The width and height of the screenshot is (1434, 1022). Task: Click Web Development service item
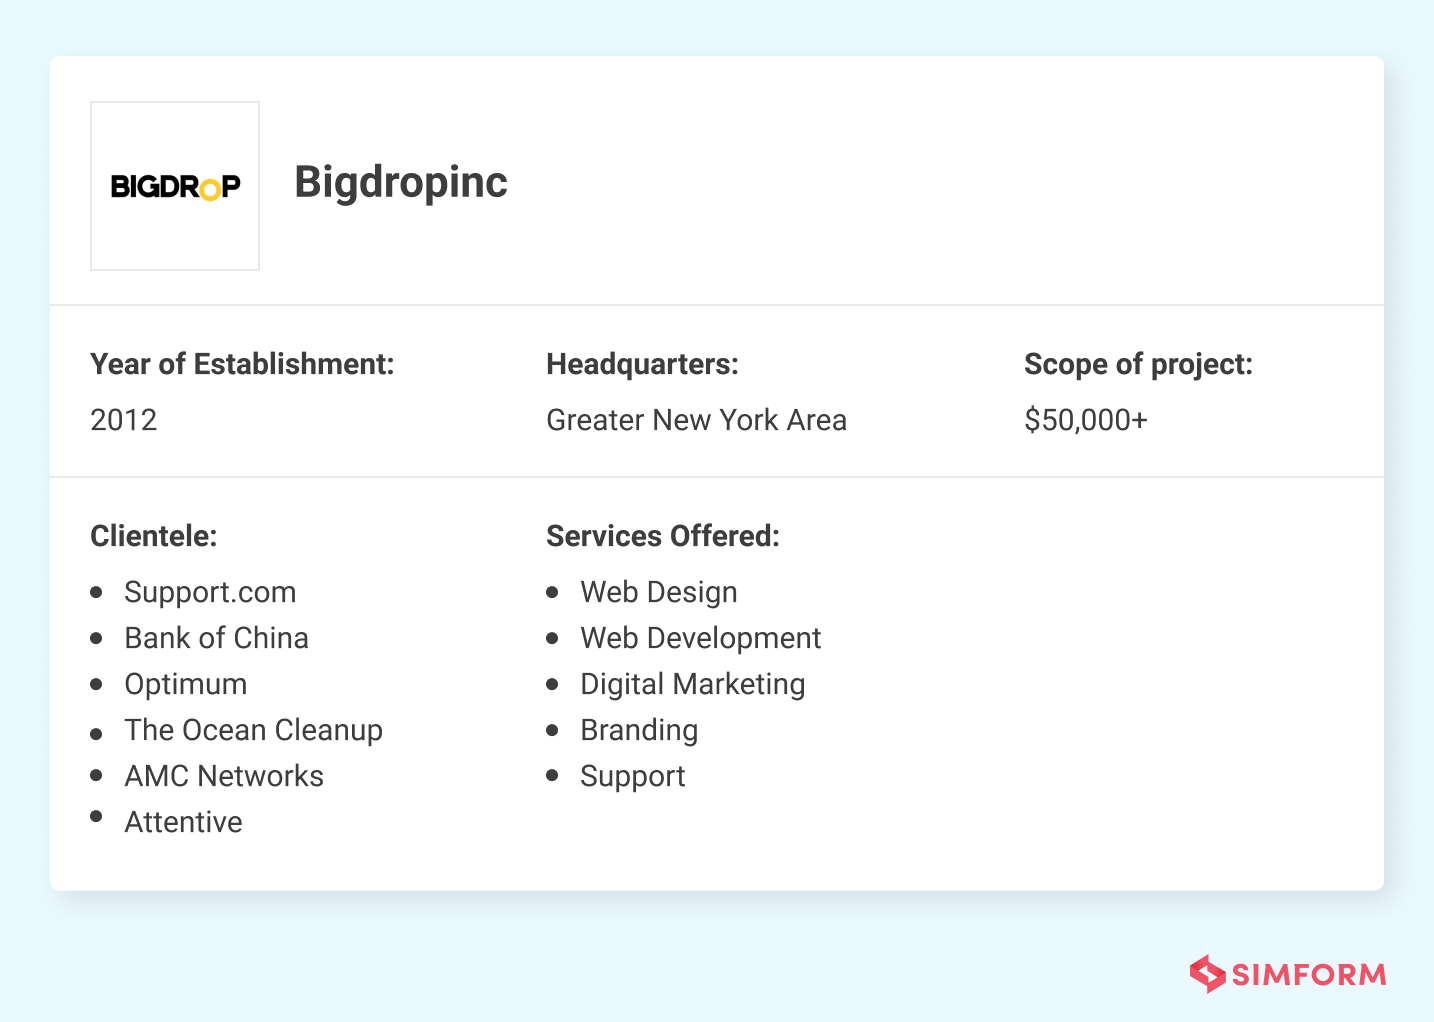coord(700,638)
